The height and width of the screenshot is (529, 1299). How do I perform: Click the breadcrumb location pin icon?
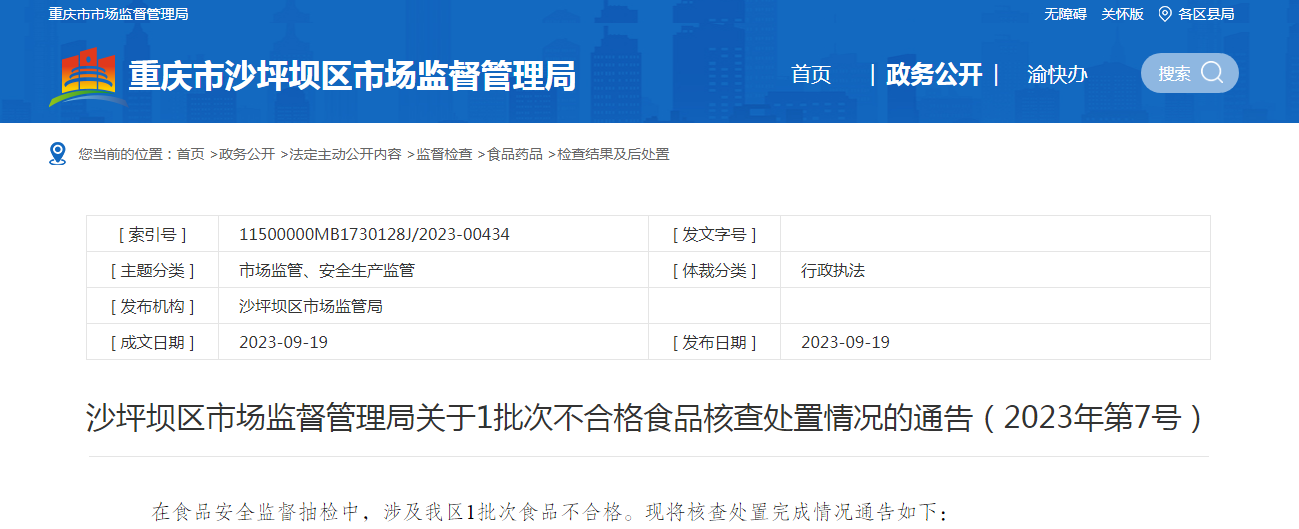click(x=58, y=153)
